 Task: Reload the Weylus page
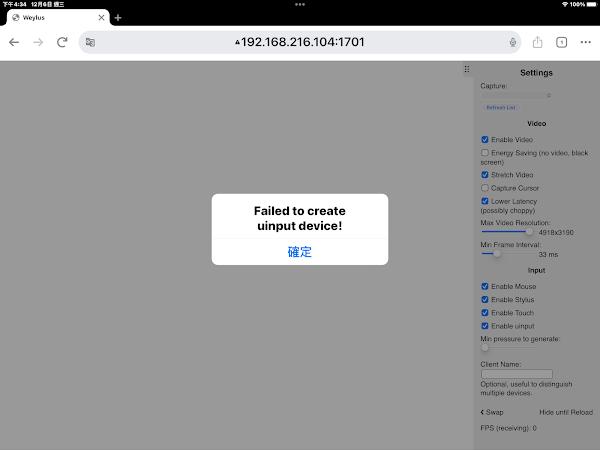[x=62, y=42]
